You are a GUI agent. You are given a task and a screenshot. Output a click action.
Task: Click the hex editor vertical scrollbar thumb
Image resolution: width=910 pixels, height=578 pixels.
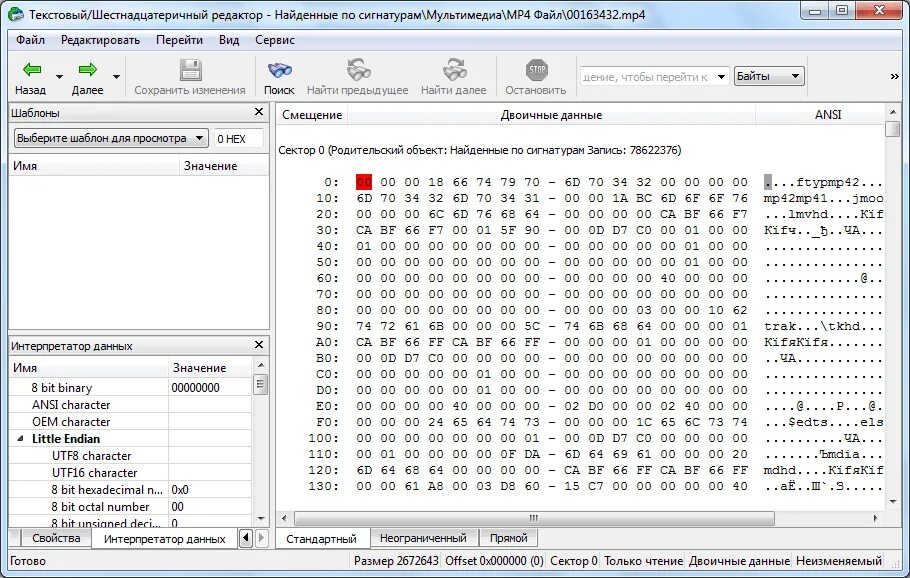point(893,129)
